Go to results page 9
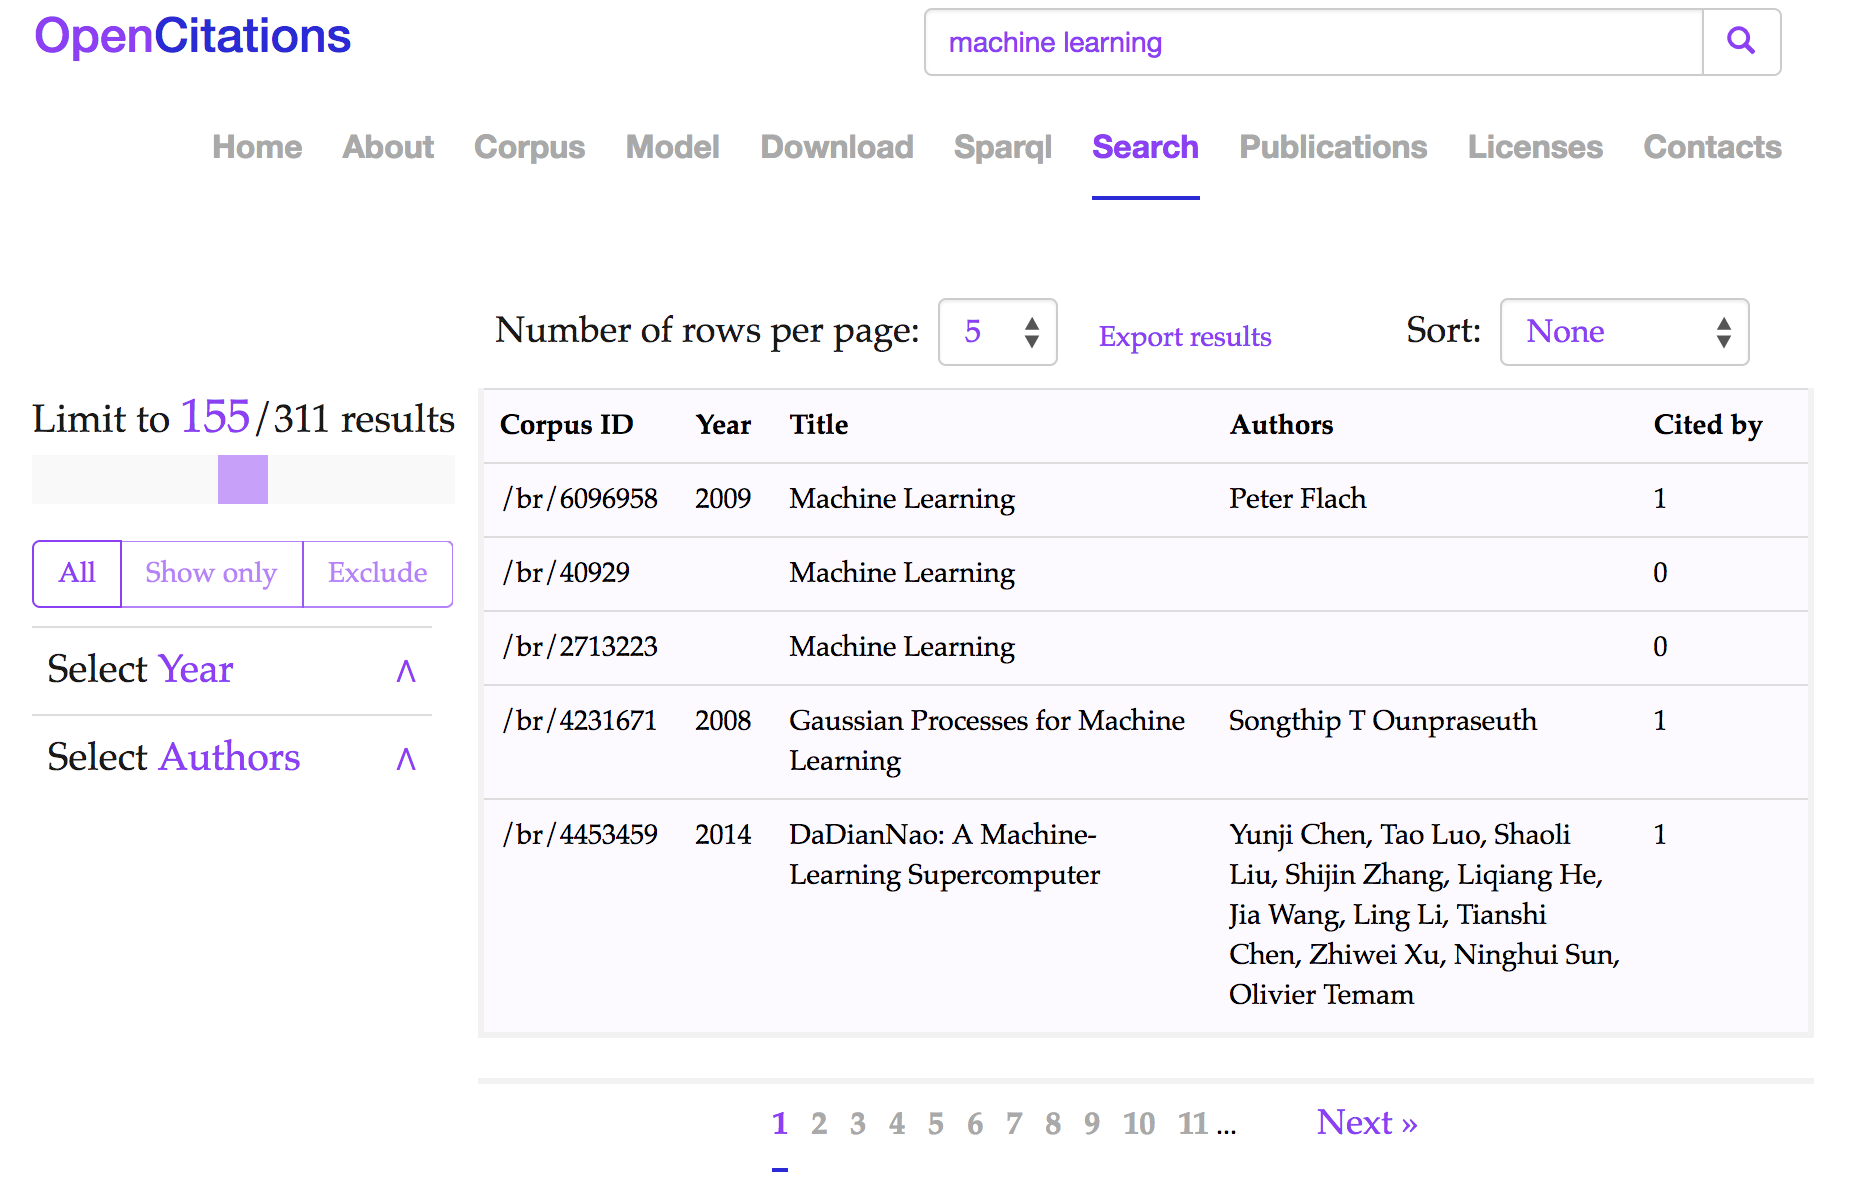The height and width of the screenshot is (1184, 1850). (x=1092, y=1124)
